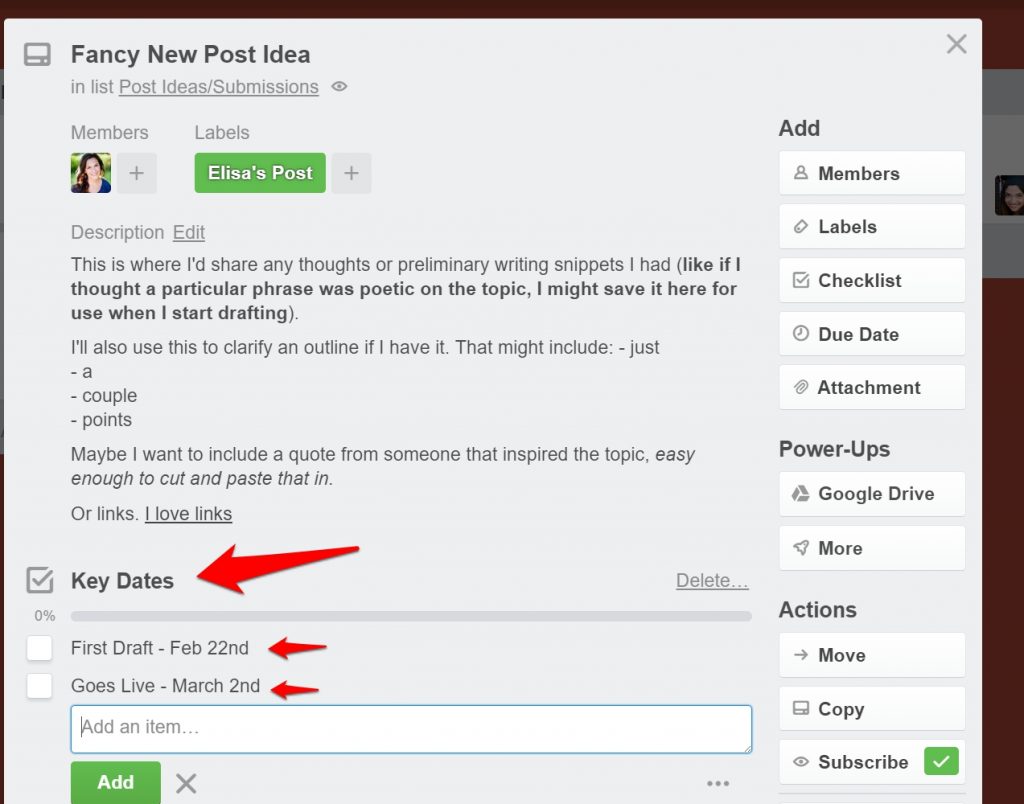Expand More power-ups
Screen dimensions: 1024x804
pos(872,548)
